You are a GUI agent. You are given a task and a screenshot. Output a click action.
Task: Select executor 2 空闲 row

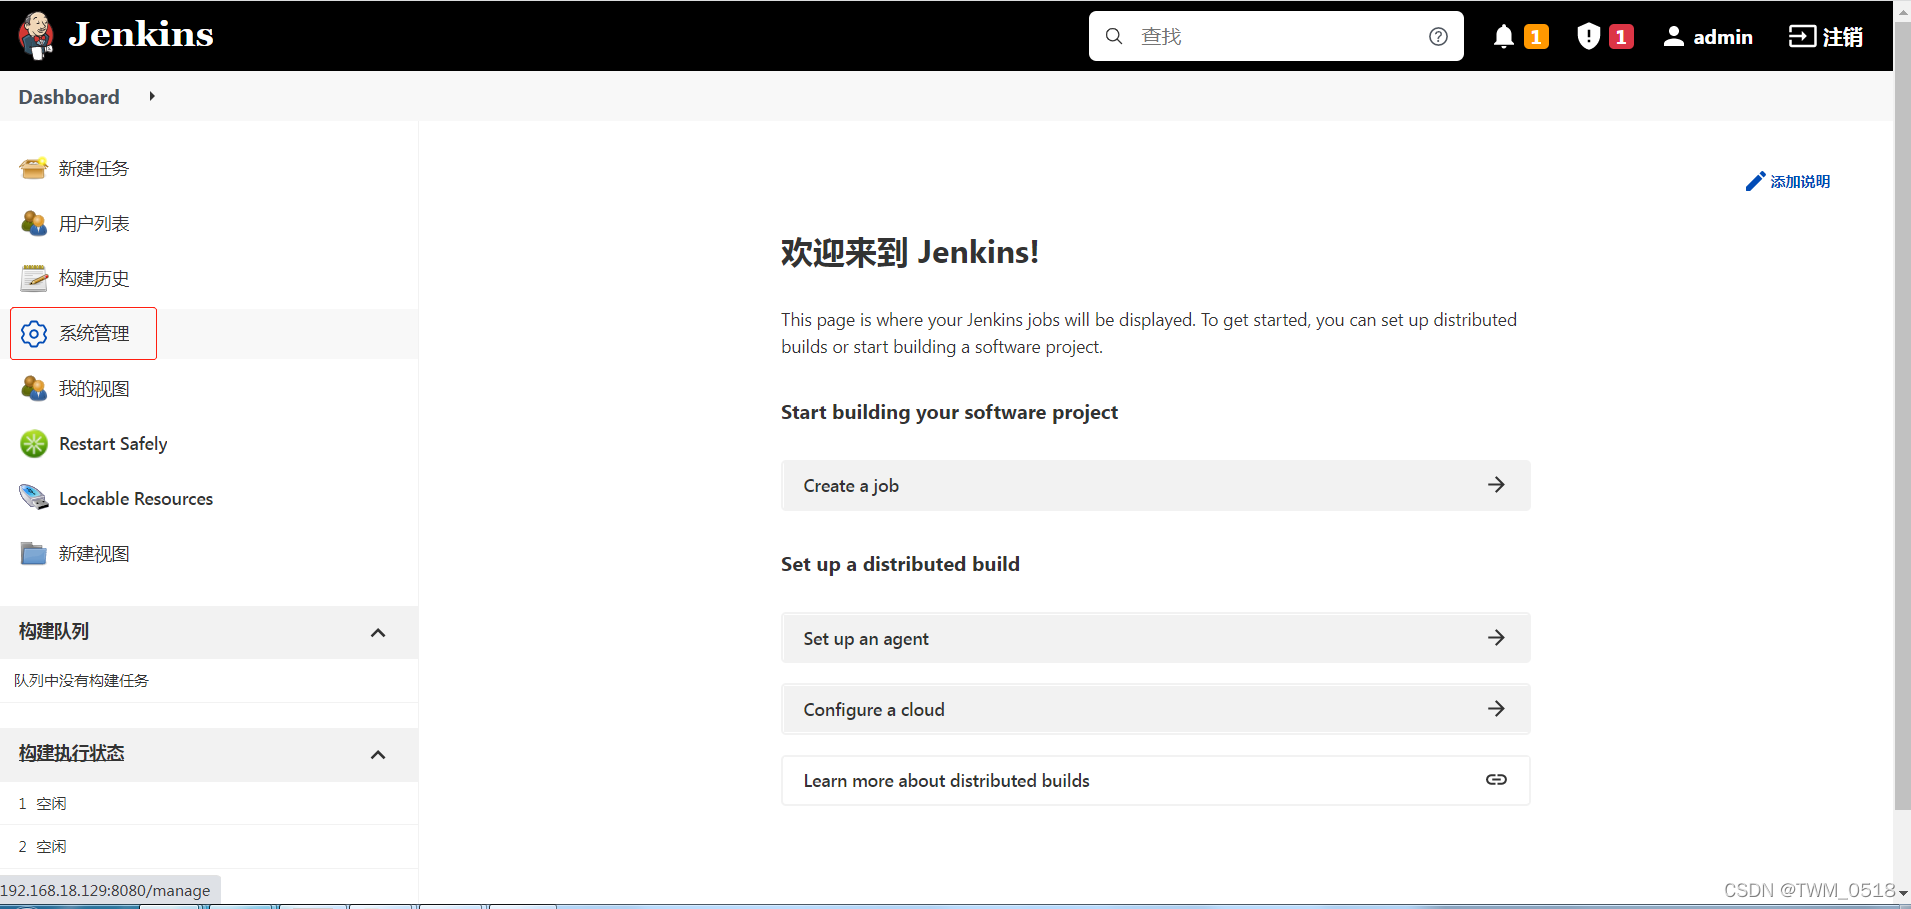(x=209, y=846)
